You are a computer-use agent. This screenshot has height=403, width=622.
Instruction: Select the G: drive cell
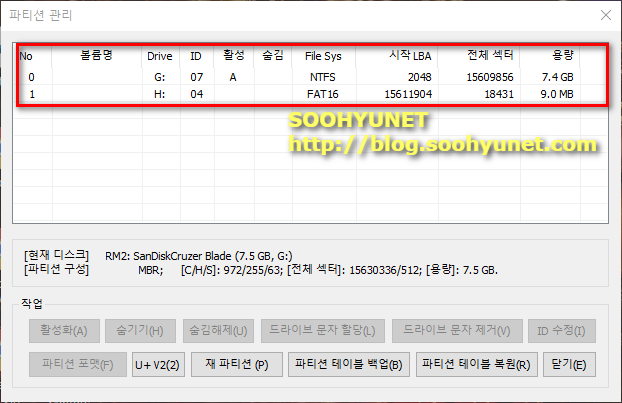[x=160, y=77]
